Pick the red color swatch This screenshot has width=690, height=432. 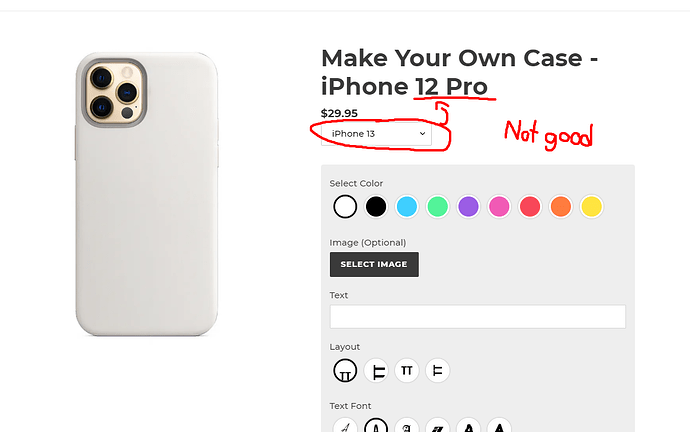(x=530, y=207)
